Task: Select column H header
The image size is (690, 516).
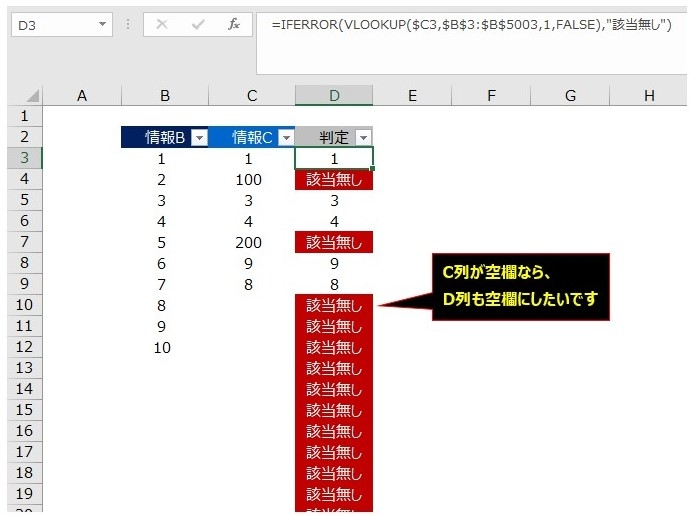Action: tap(649, 96)
